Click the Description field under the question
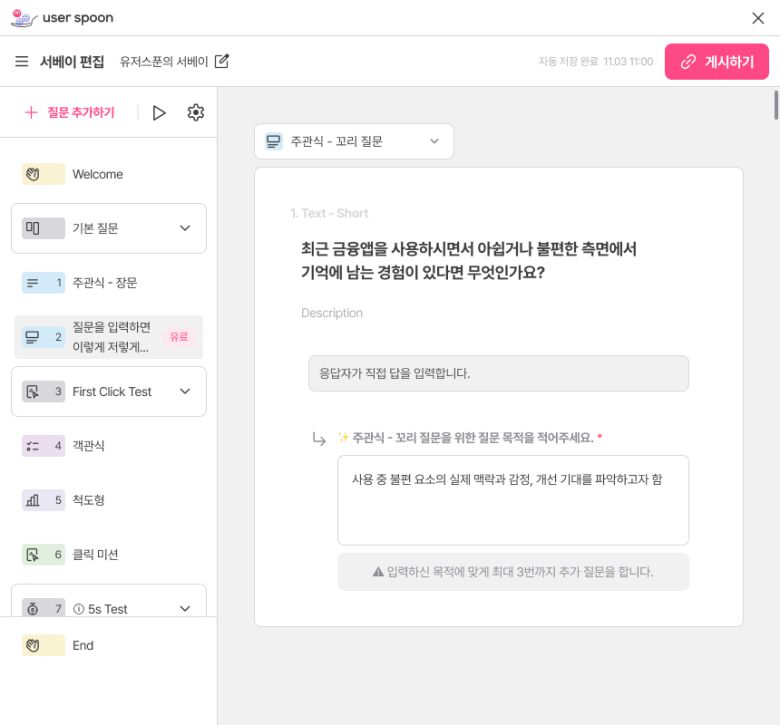The height and width of the screenshot is (725, 780). pyautogui.click(x=332, y=313)
